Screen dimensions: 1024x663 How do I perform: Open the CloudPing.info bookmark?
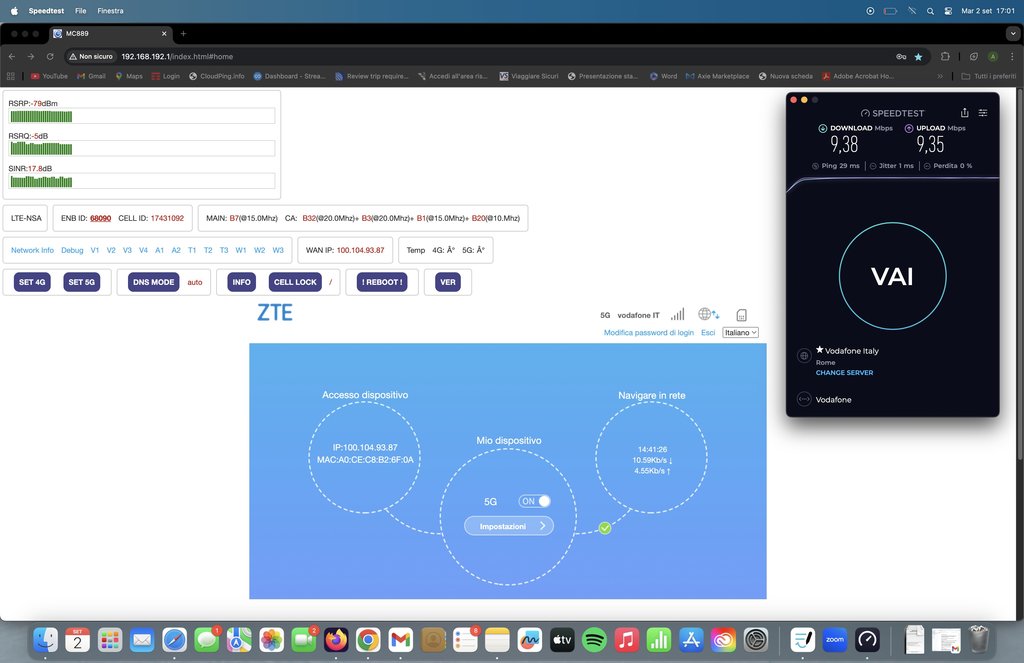(217, 76)
